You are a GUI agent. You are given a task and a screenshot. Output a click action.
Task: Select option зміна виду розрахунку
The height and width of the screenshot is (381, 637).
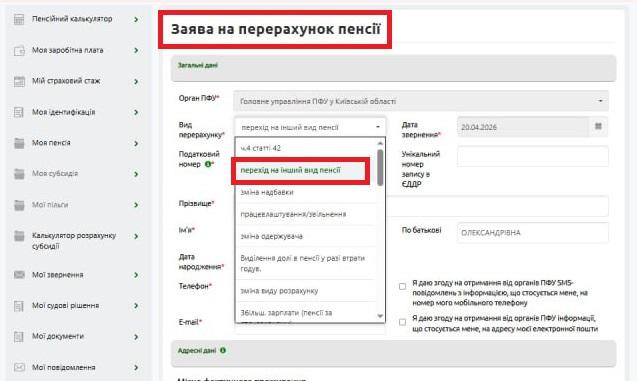click(x=306, y=291)
